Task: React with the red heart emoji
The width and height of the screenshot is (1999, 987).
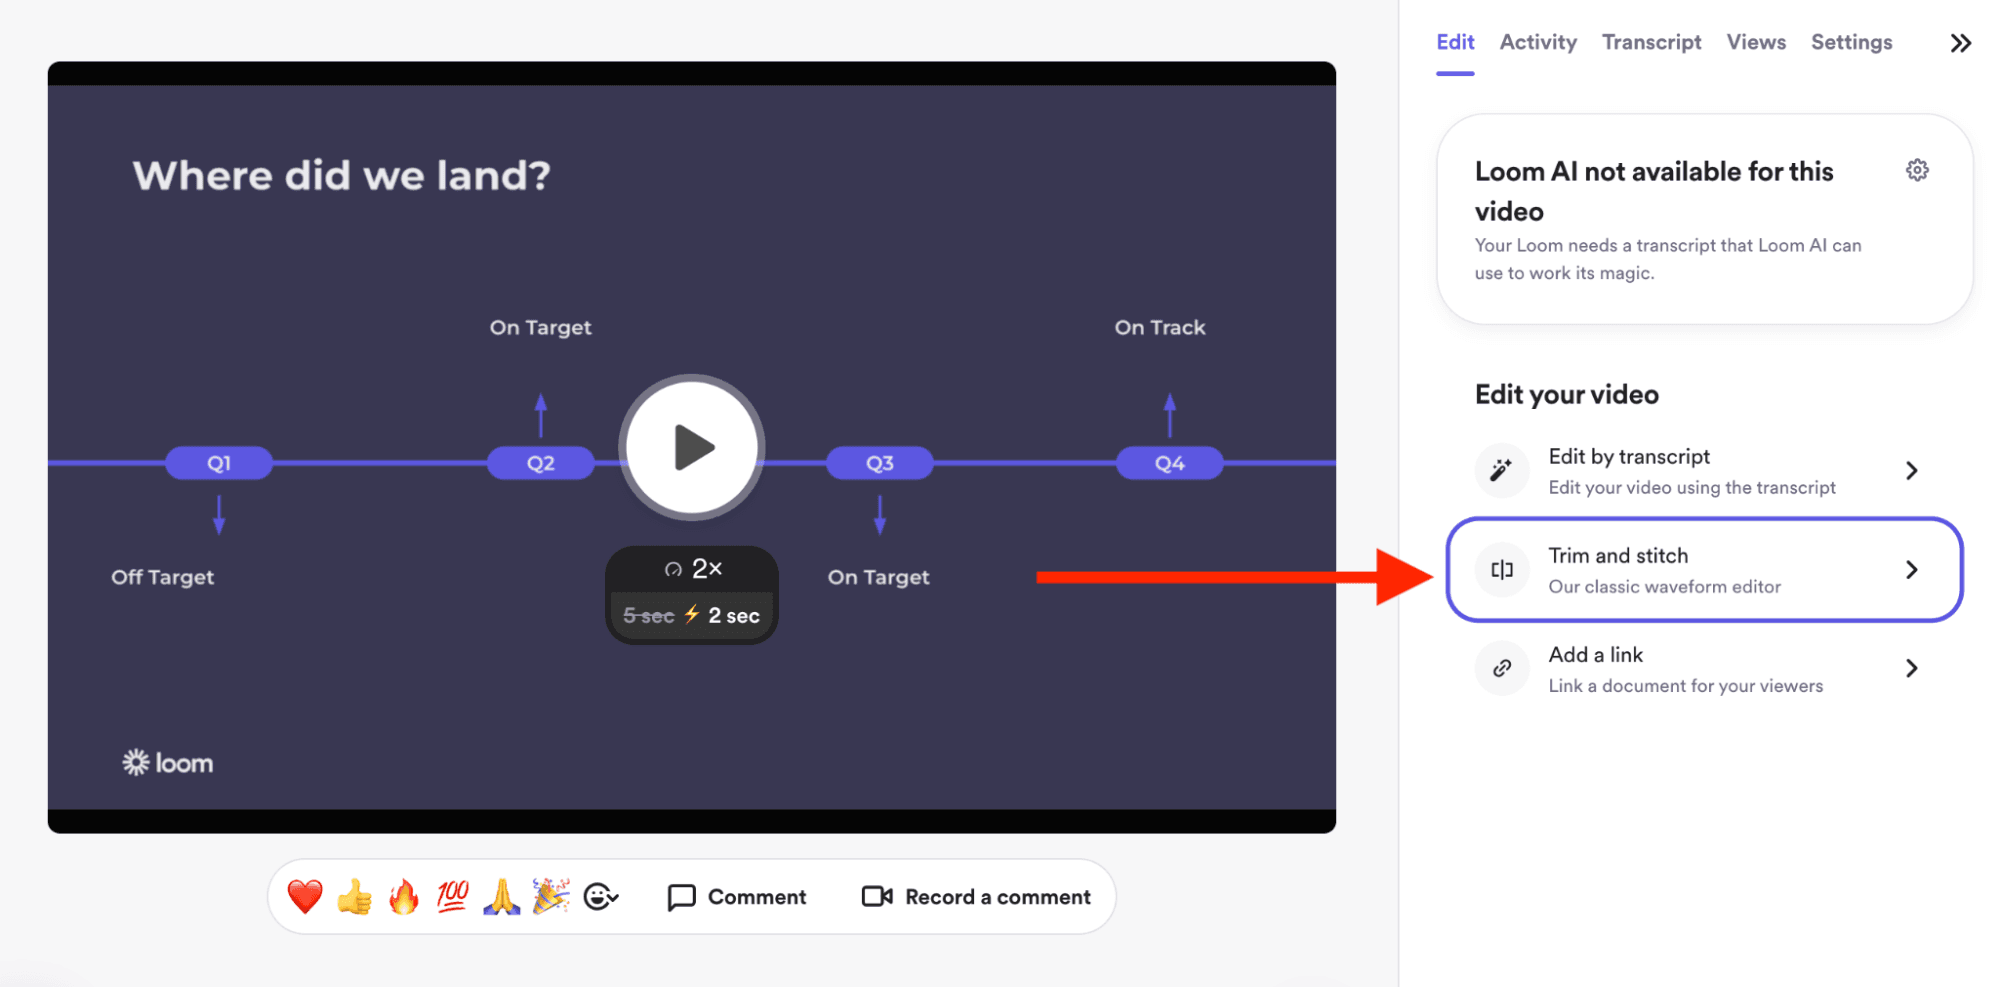Action: coord(305,897)
